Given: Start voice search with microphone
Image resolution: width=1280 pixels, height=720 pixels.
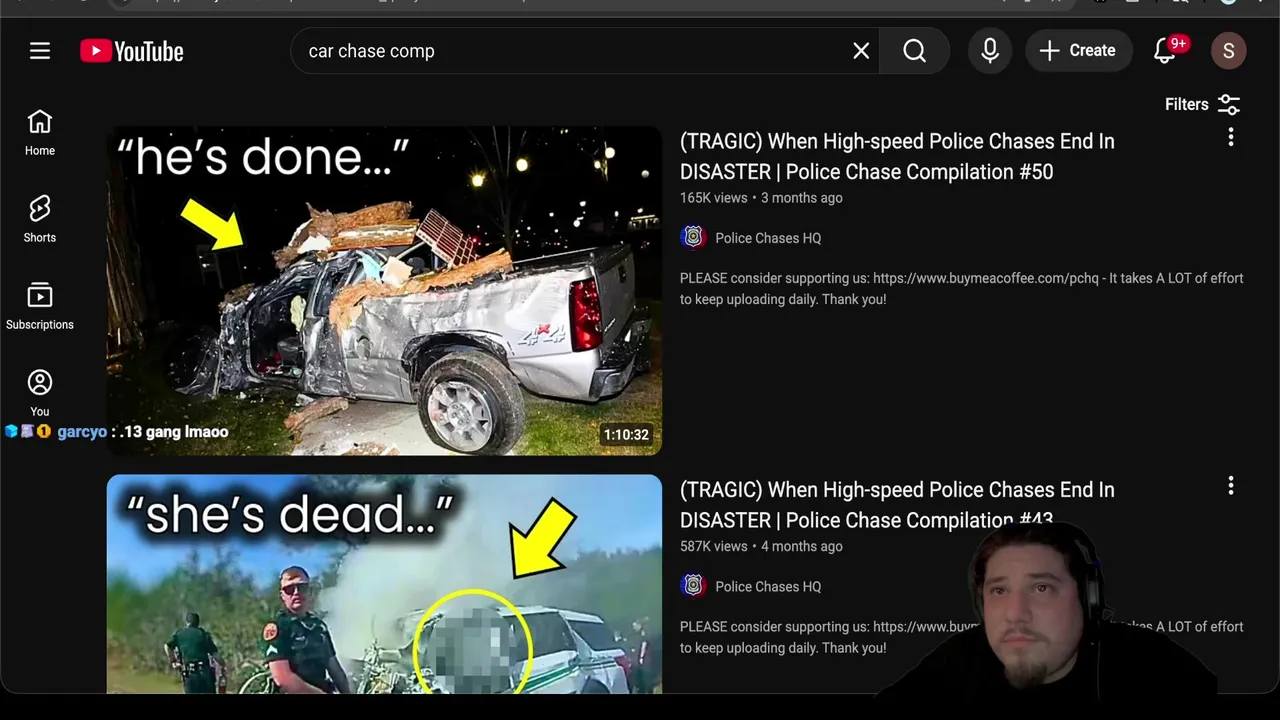Looking at the screenshot, I should 990,51.
